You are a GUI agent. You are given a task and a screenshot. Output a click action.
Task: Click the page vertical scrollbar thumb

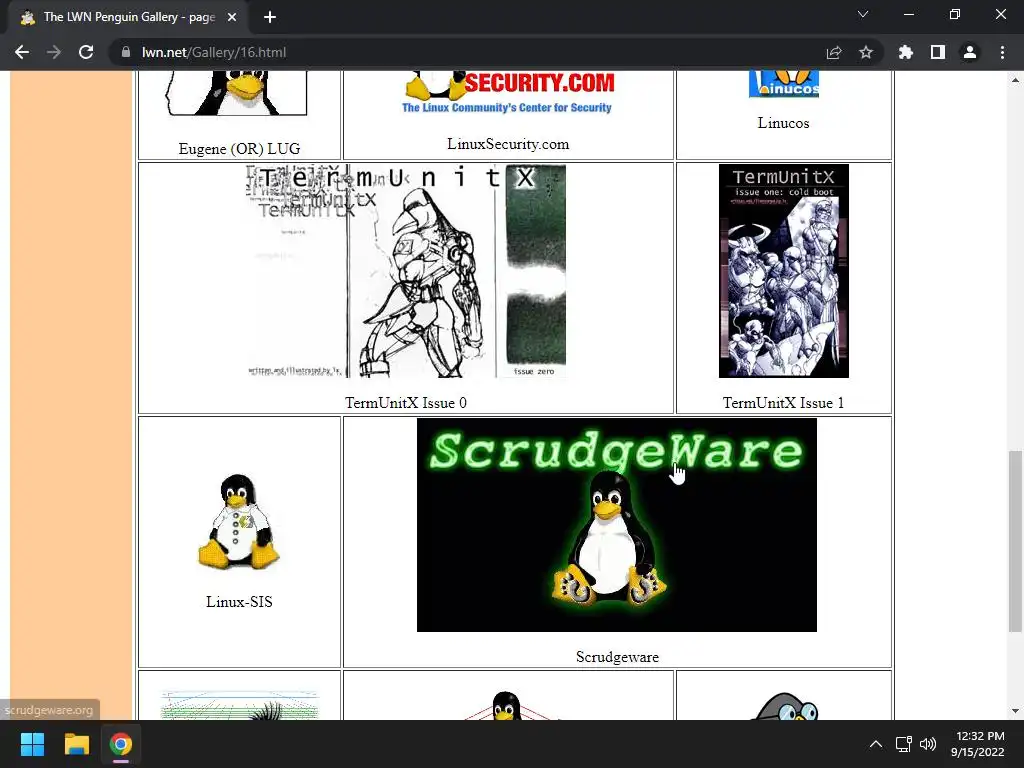click(1015, 541)
